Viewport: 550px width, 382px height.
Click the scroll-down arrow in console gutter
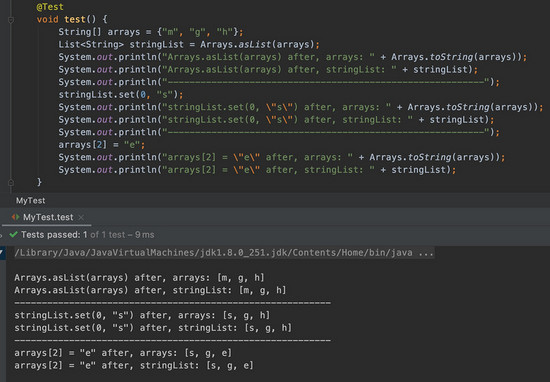point(2,253)
